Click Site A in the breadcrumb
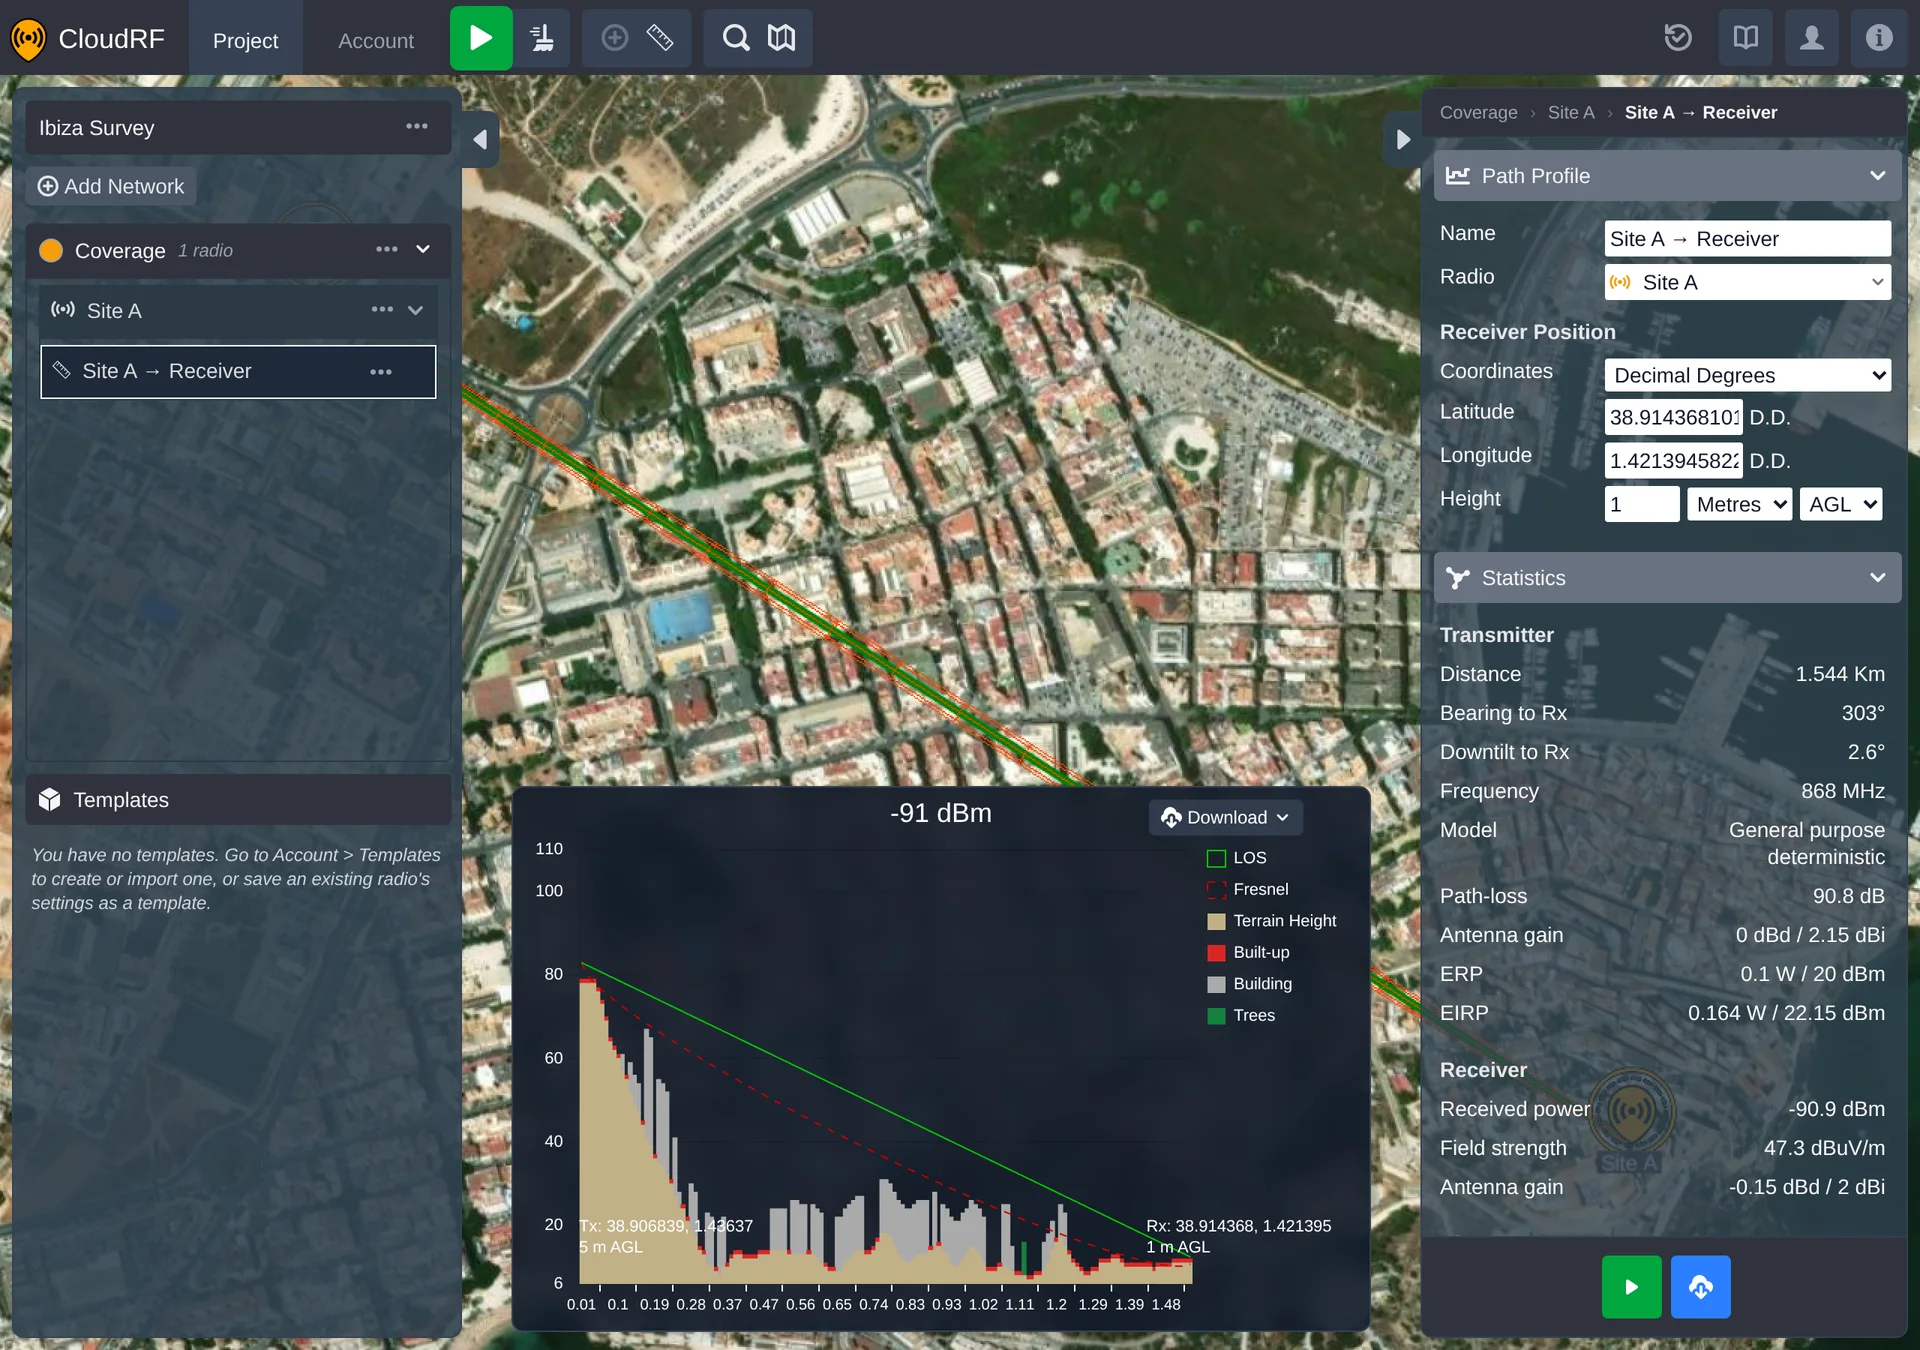 coord(1571,113)
